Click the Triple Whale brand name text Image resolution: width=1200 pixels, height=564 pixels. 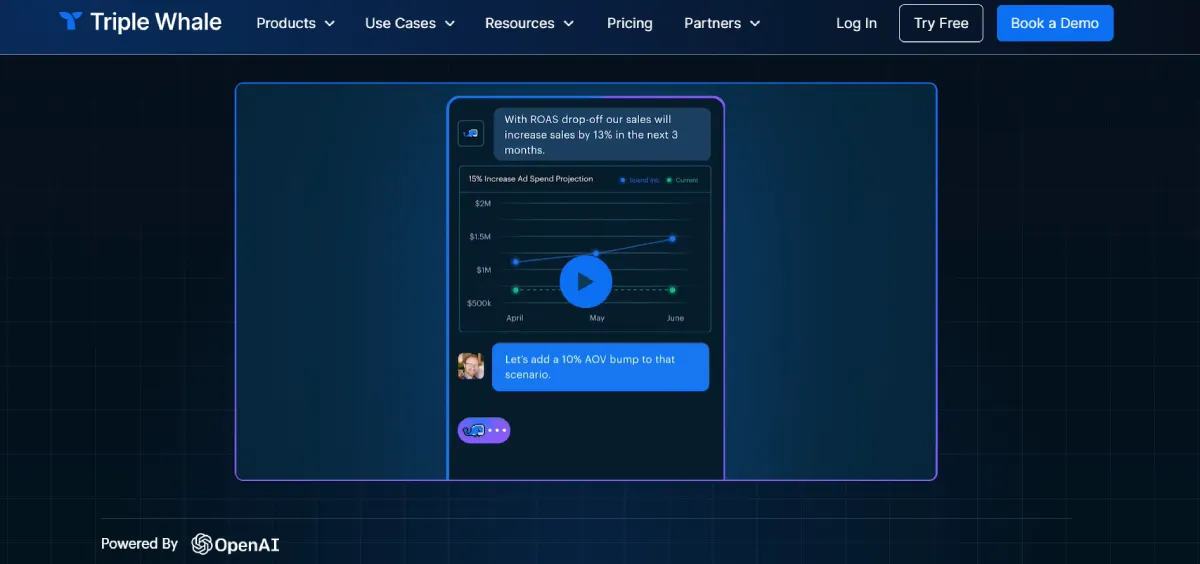coord(156,22)
